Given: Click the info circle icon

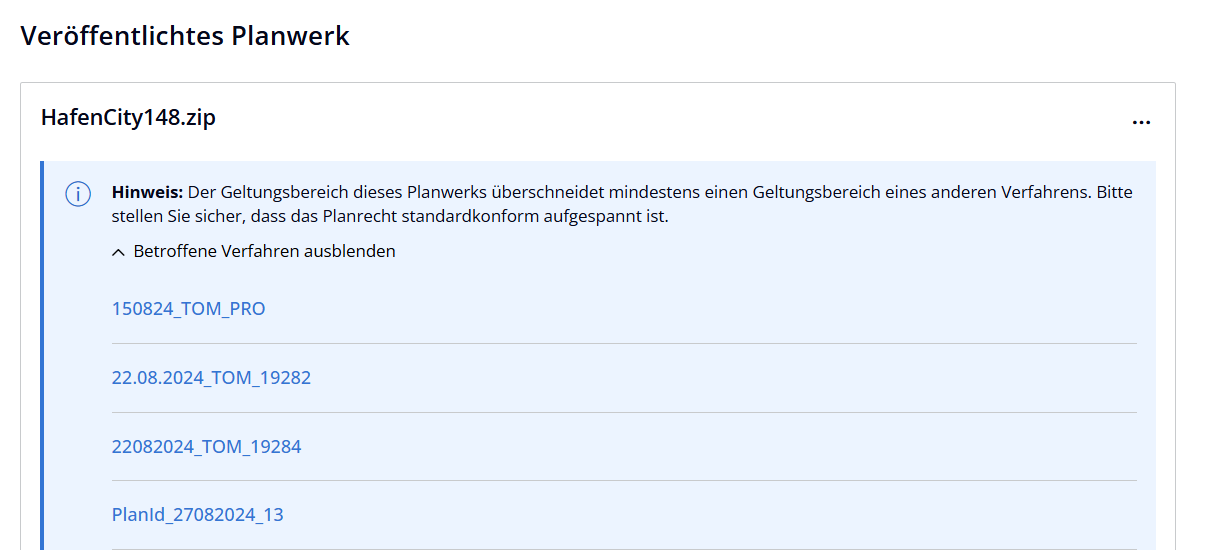Looking at the screenshot, I should pyautogui.click(x=78, y=194).
